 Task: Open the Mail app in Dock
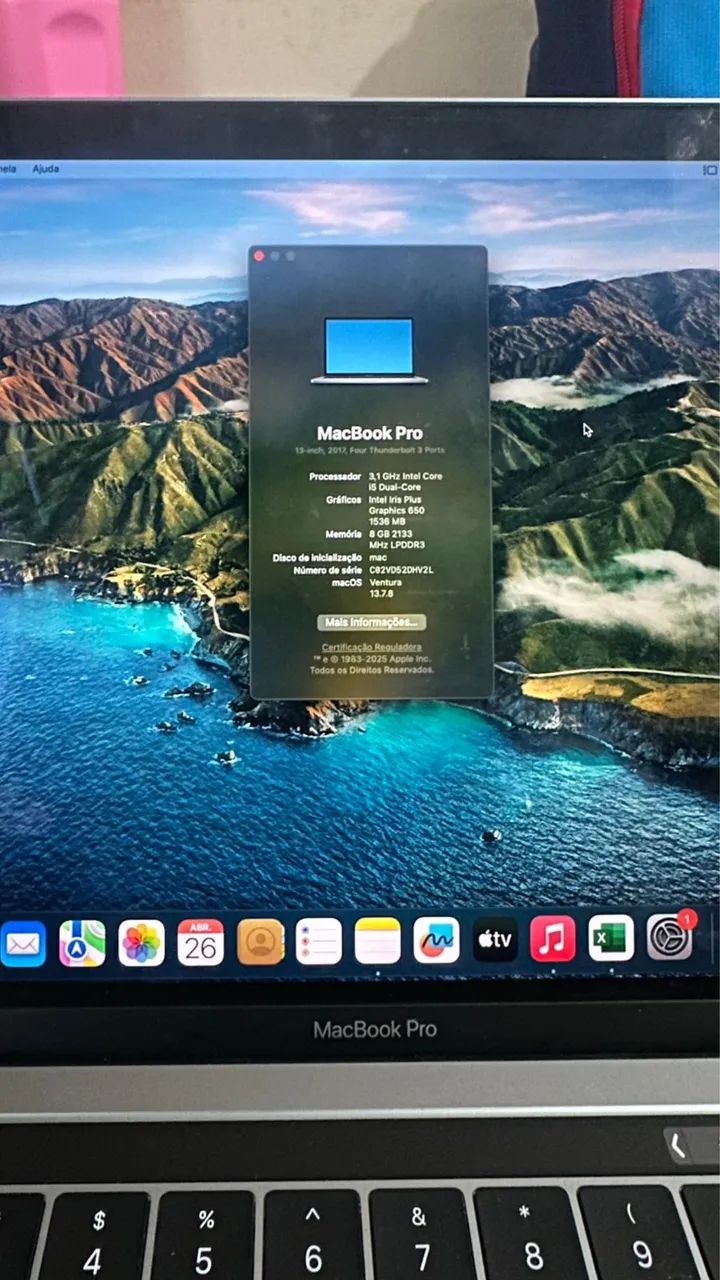click(x=22, y=943)
